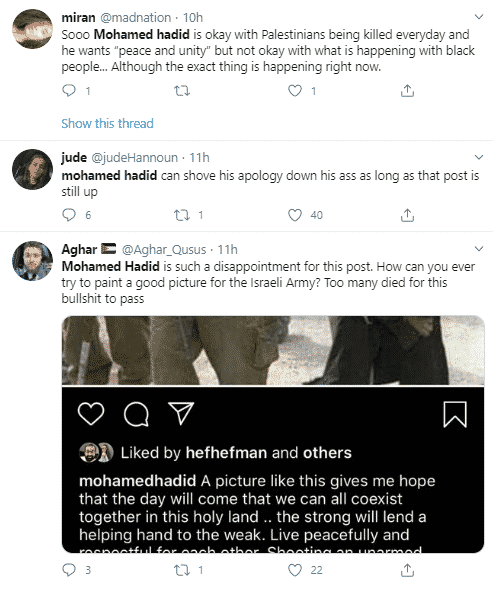Image resolution: width=493 pixels, height=589 pixels.
Task: Share Aghar's tweet
Action: (407, 570)
